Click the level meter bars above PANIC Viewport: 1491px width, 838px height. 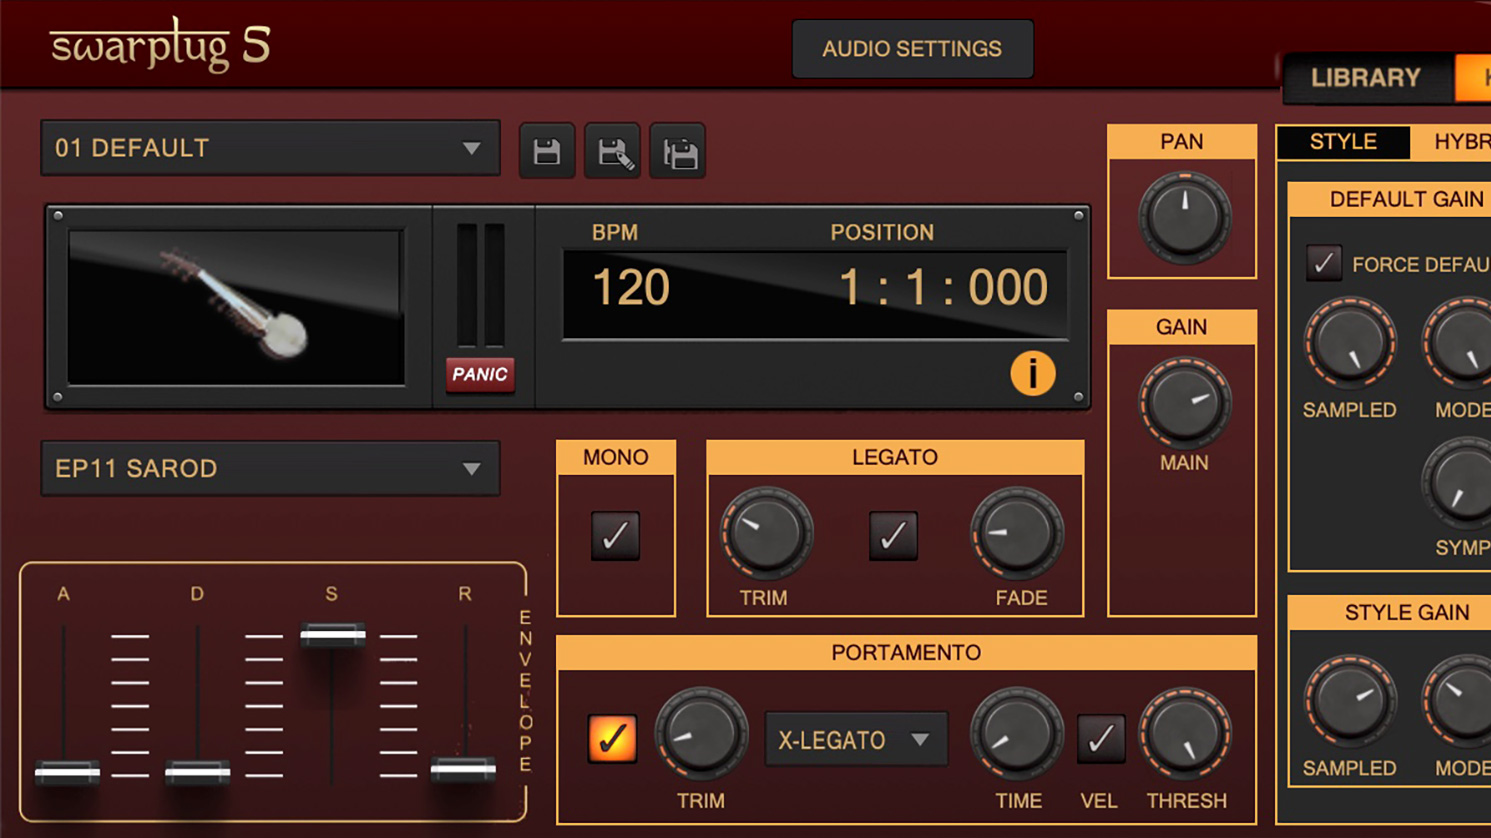point(481,286)
